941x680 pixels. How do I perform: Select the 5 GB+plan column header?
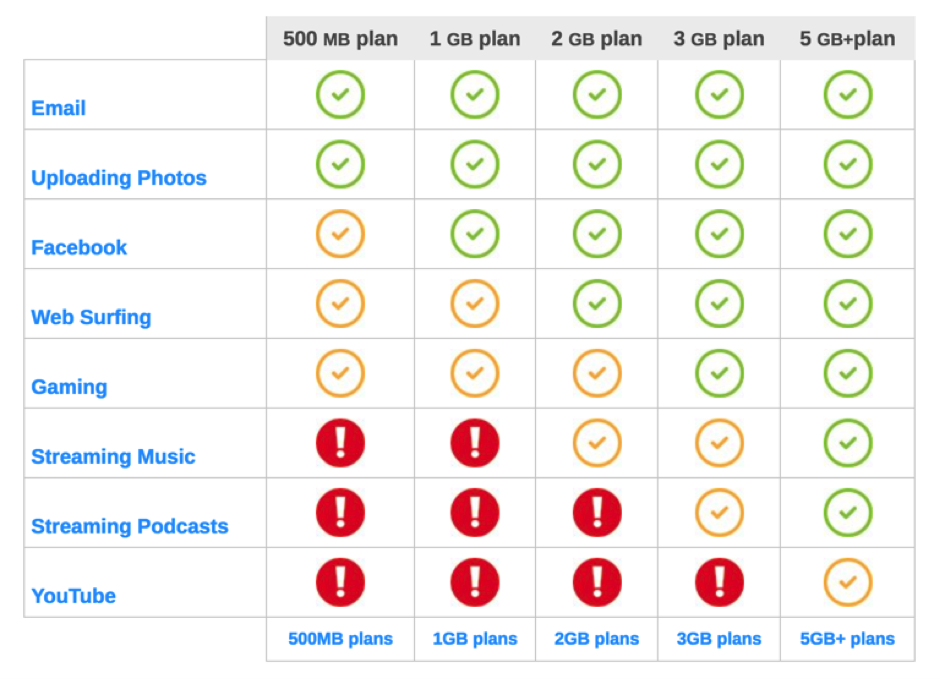847,38
